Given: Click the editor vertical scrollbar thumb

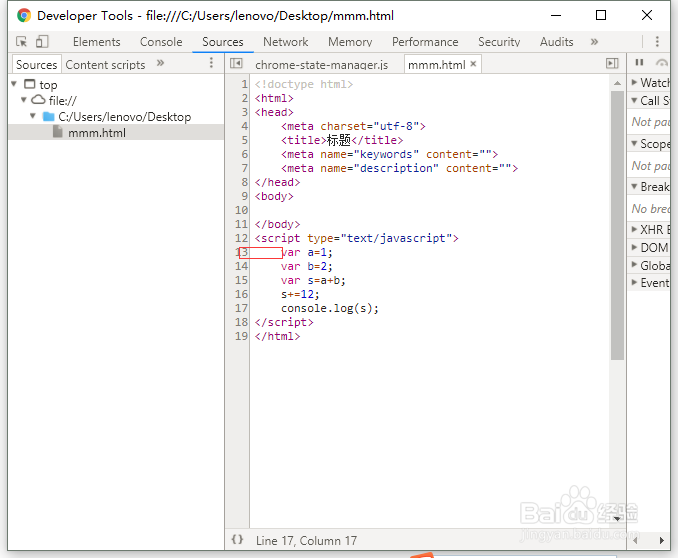Looking at the screenshot, I should click(617, 225).
